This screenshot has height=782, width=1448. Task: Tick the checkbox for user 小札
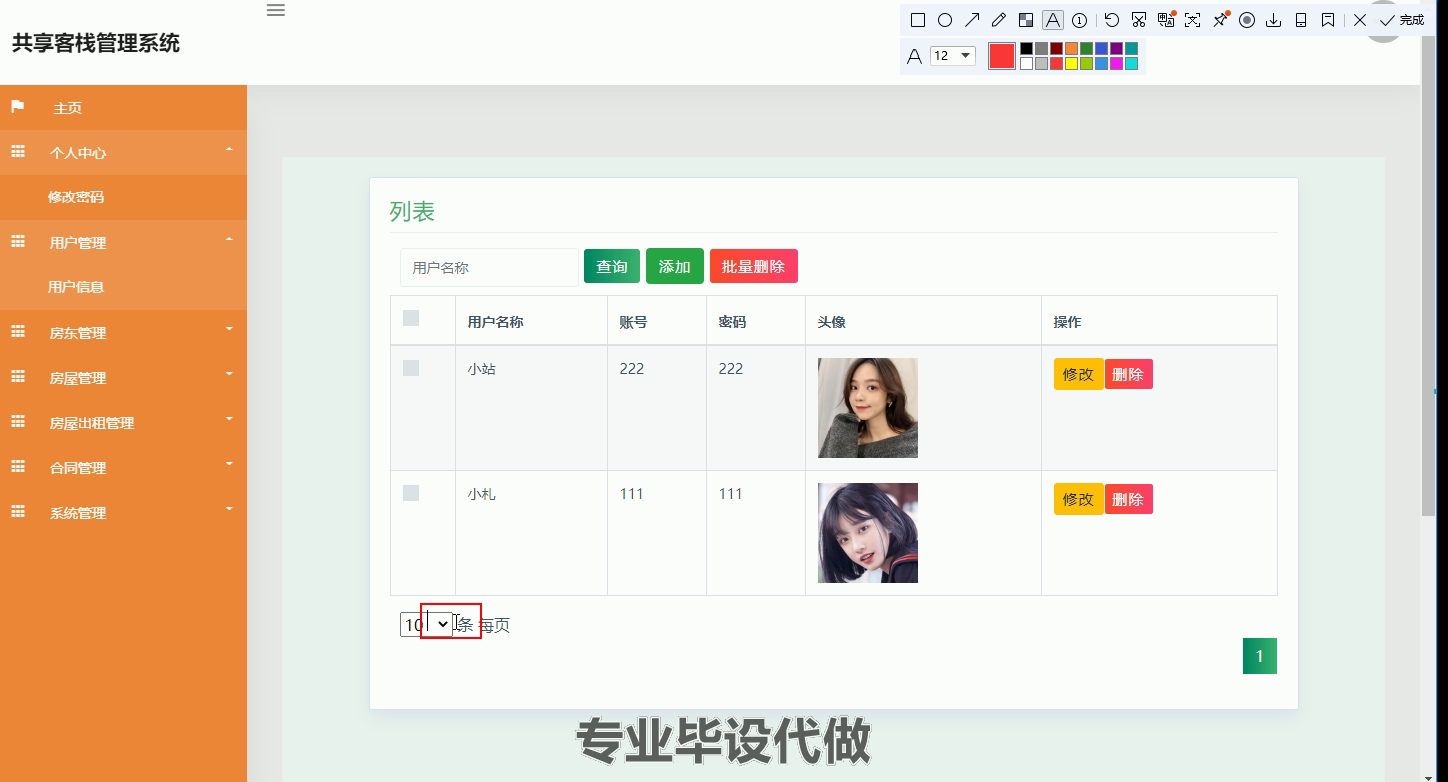click(411, 493)
